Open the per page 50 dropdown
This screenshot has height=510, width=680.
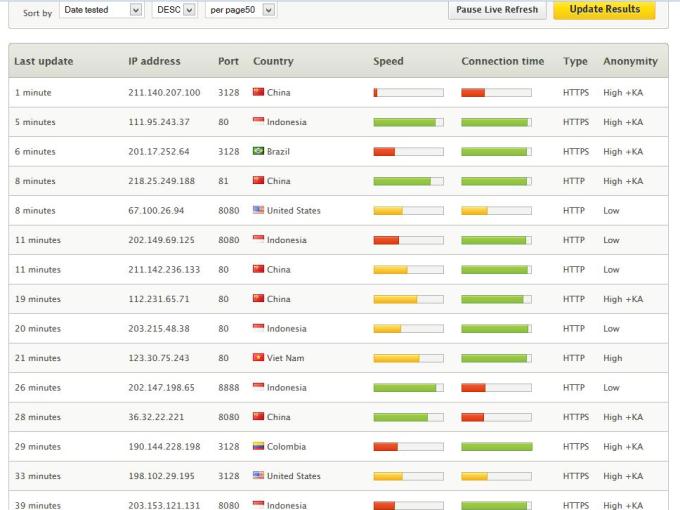(241, 10)
